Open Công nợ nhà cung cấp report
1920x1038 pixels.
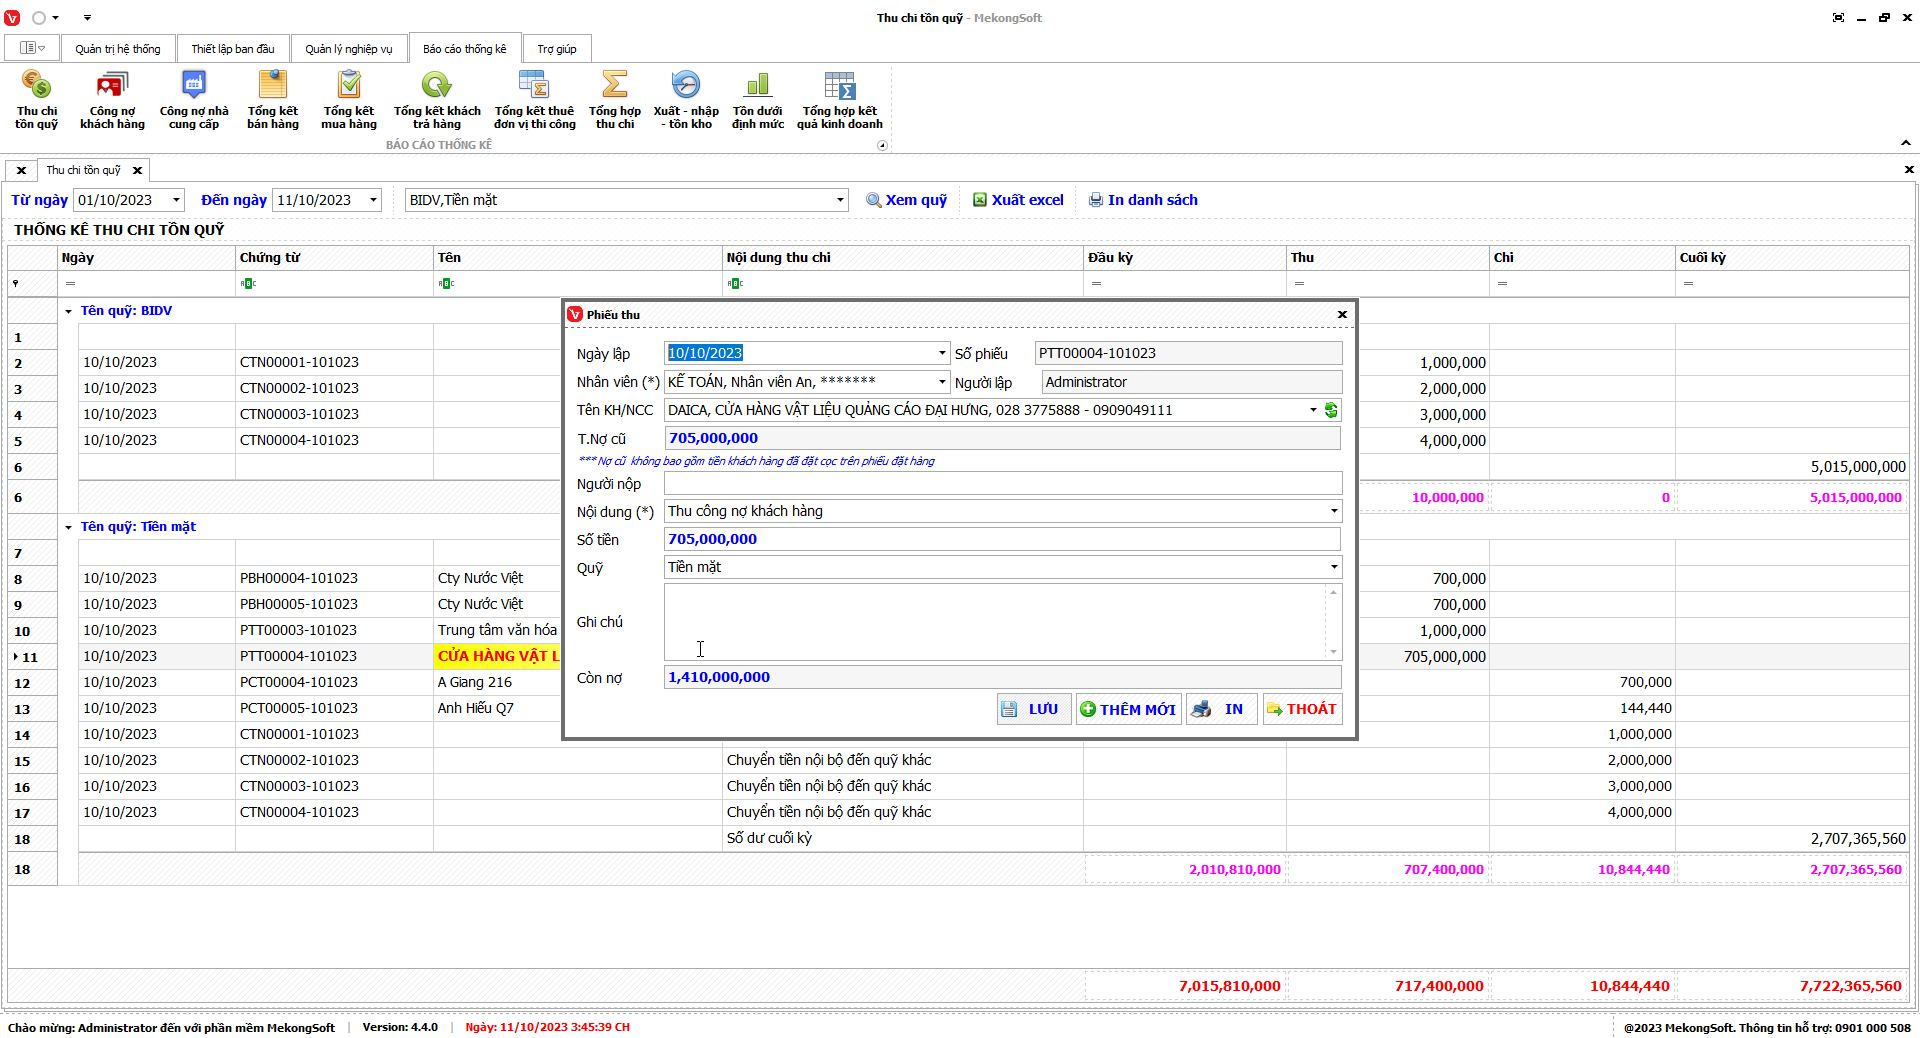coord(194,99)
